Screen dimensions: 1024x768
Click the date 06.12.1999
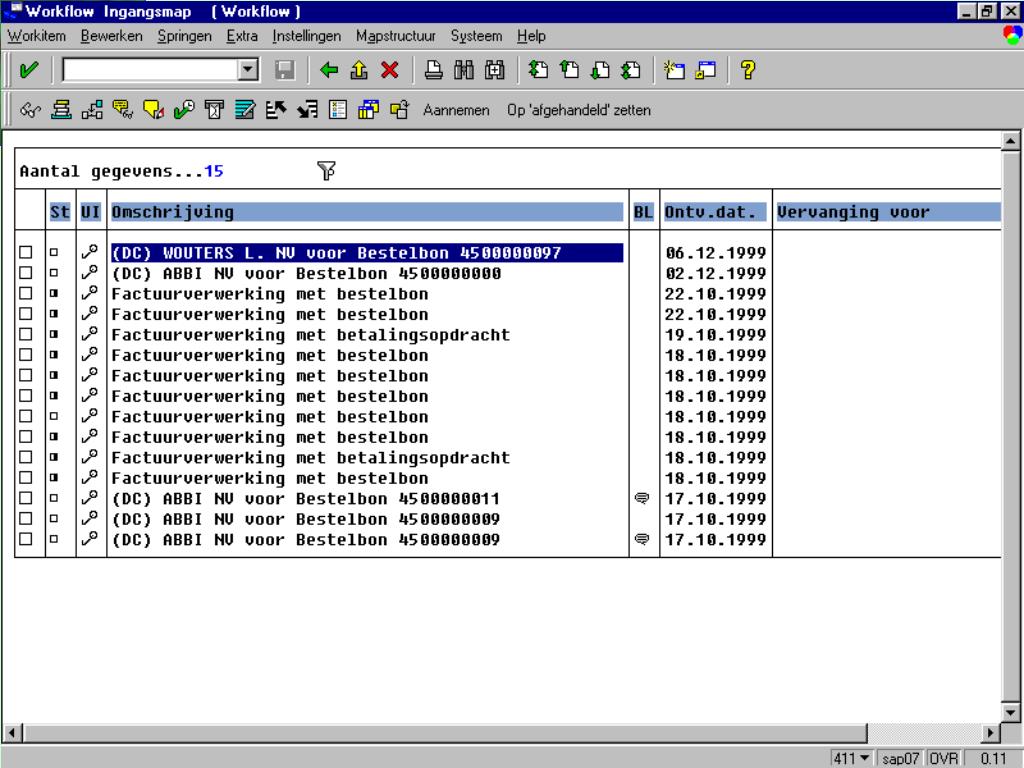[x=716, y=253]
